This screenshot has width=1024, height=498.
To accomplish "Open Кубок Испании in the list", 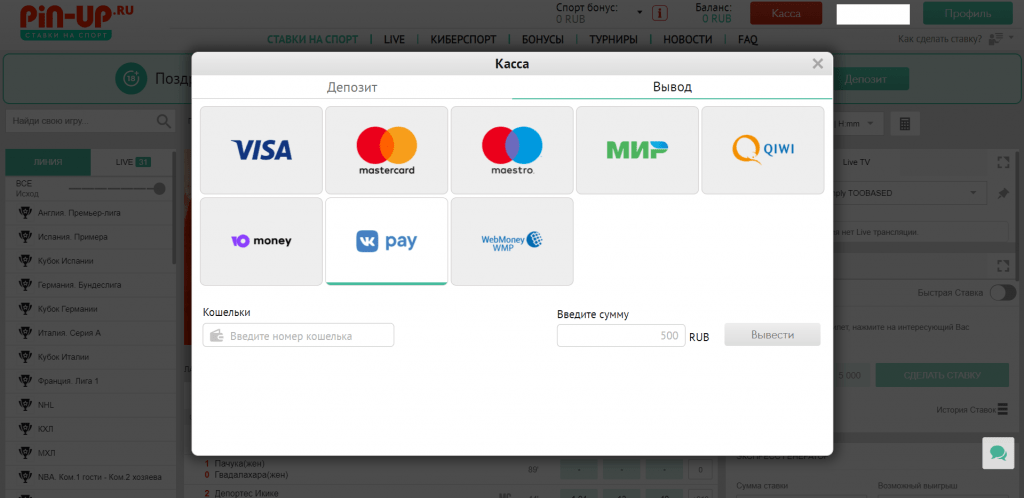I will 88,261.
